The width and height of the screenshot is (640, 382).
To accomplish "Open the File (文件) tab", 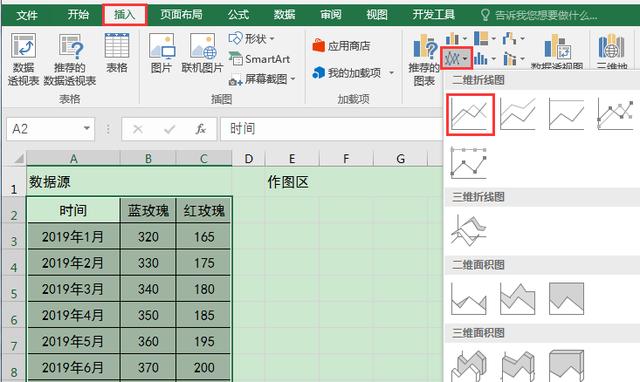I will [27, 15].
